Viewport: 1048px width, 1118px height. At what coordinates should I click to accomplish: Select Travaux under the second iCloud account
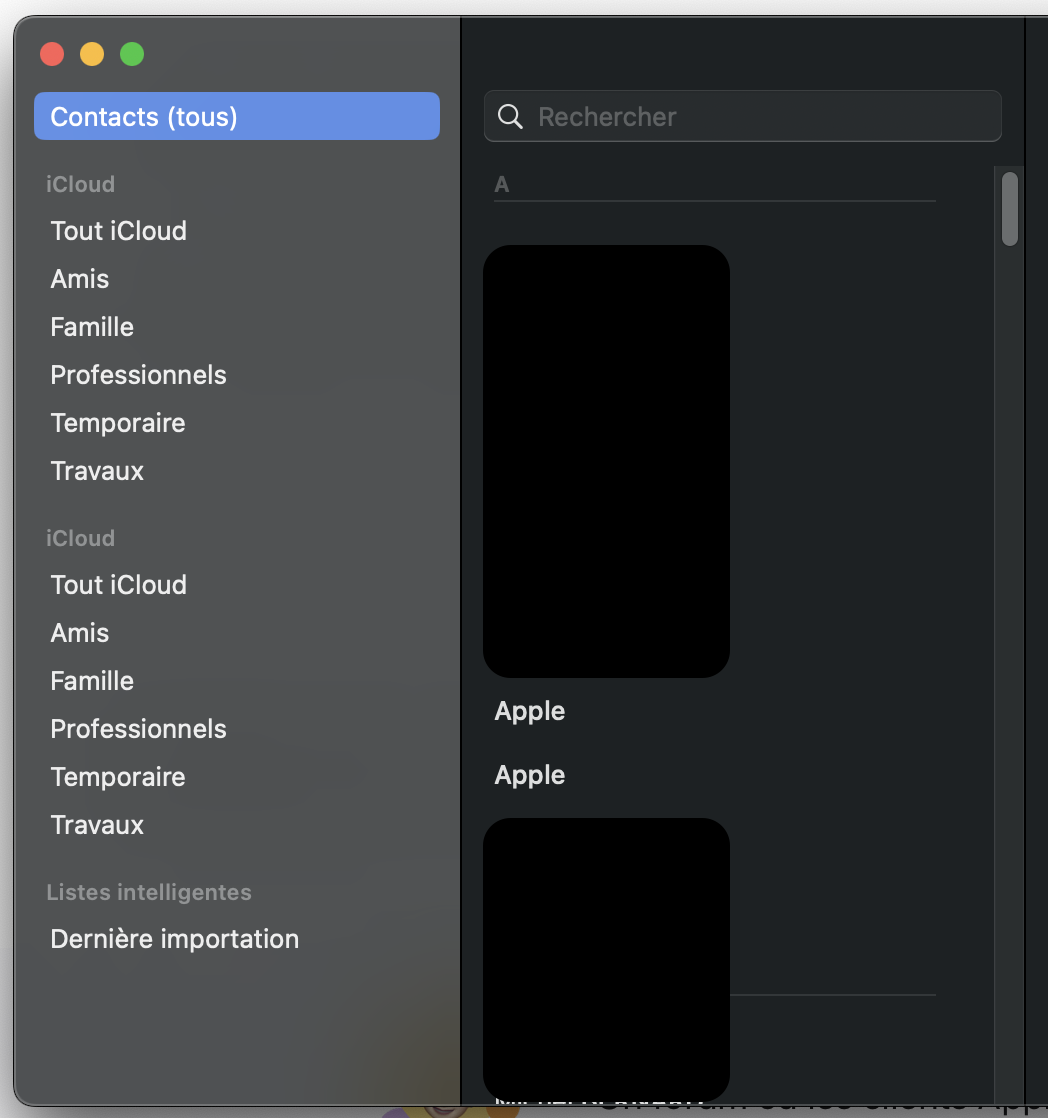(98, 825)
